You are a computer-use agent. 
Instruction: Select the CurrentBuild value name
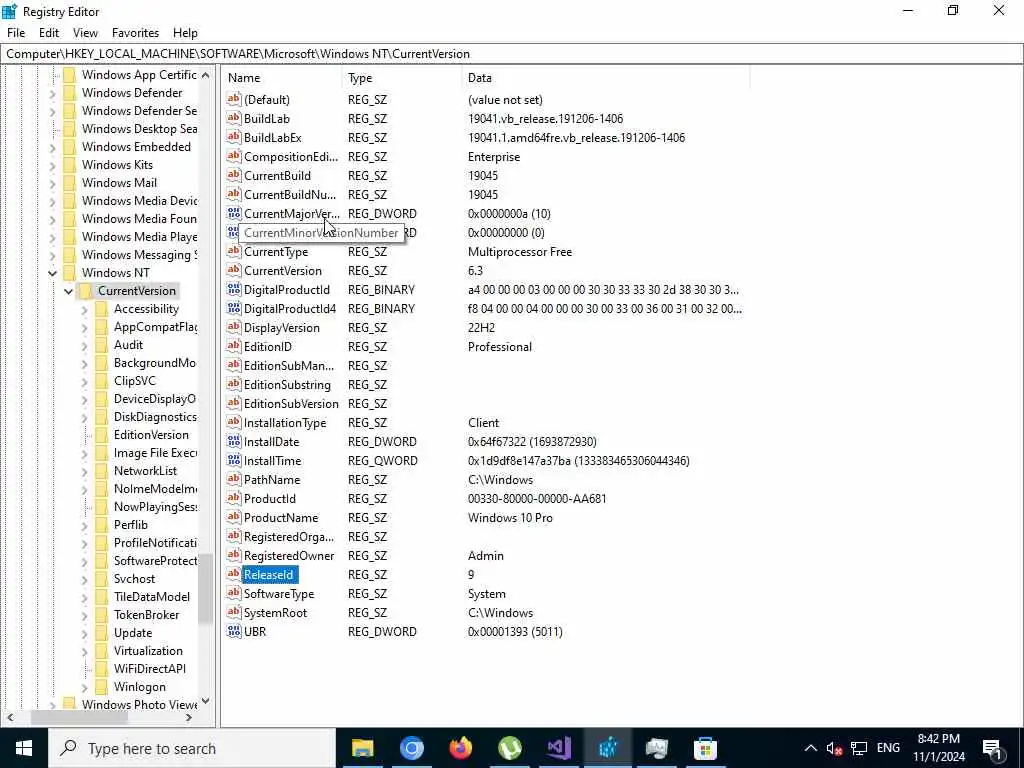pos(277,176)
